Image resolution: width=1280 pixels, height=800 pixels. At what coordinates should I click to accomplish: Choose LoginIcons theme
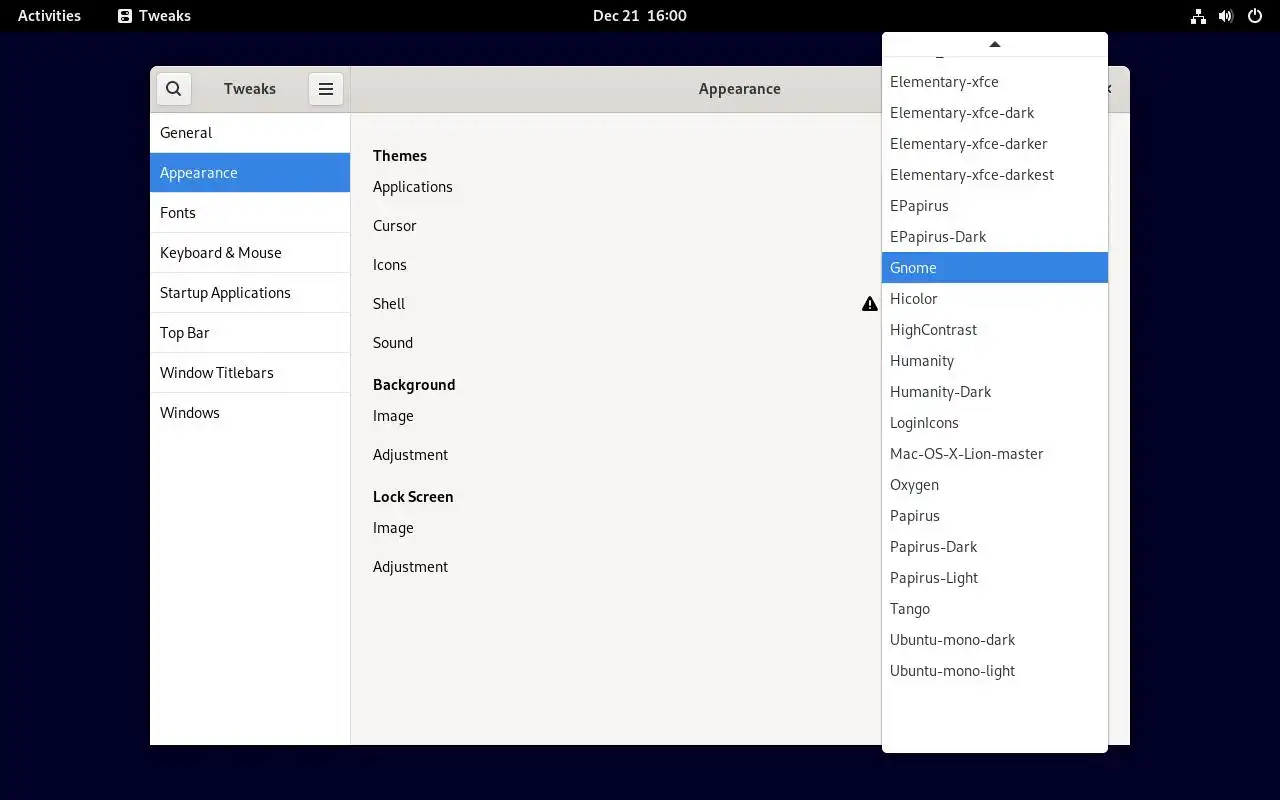pos(995,422)
